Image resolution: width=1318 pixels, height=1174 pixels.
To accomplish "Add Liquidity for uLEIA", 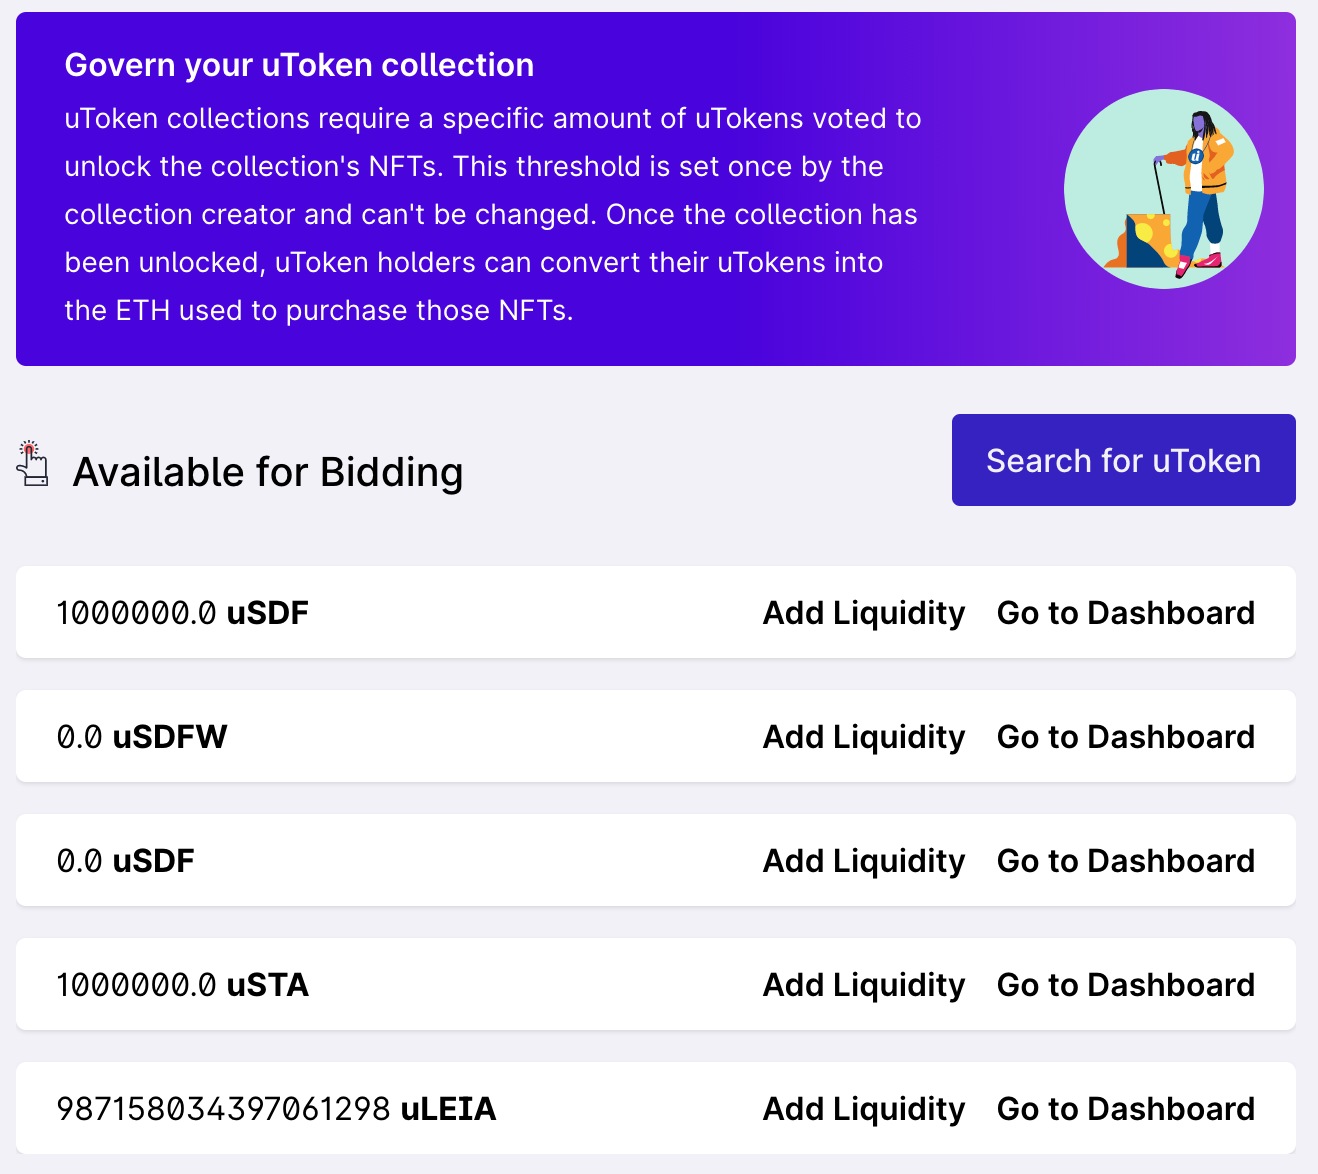I will click(x=864, y=1109).
